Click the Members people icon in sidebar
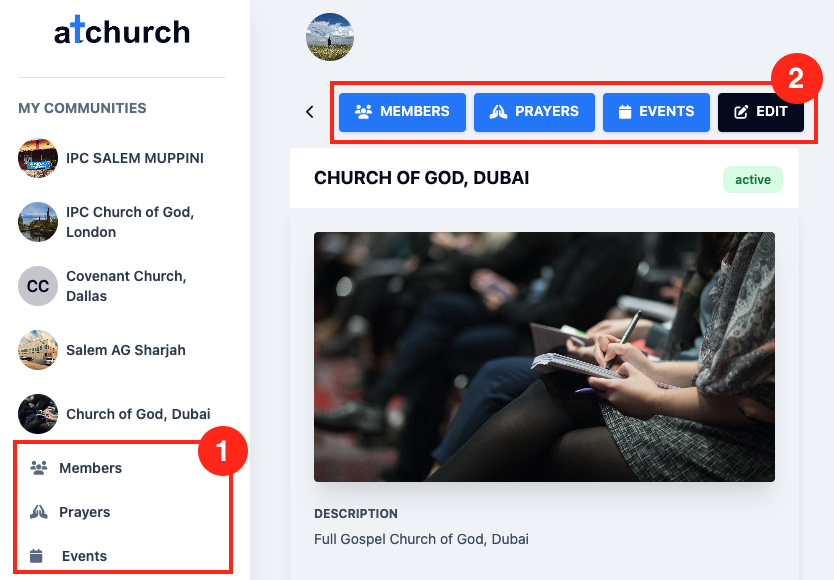The height and width of the screenshot is (580, 834). pos(39,468)
